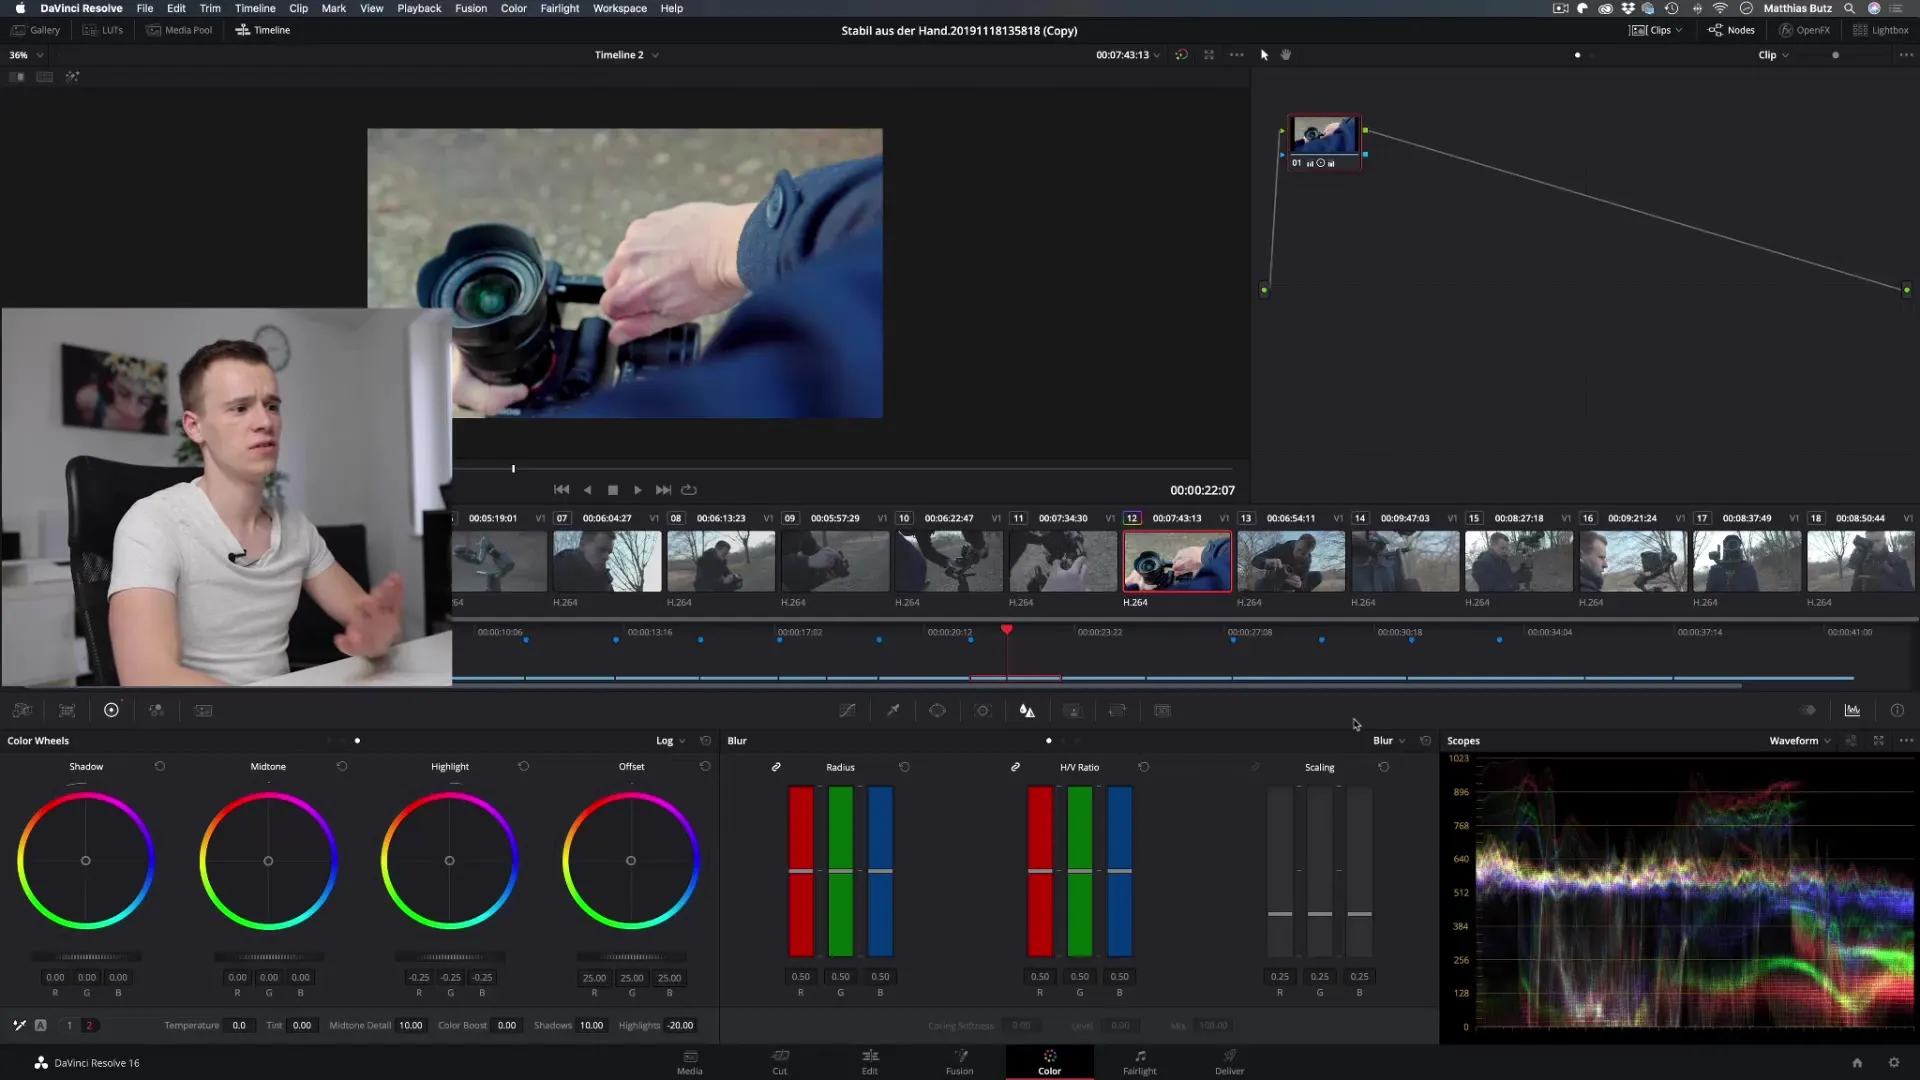The image size is (1920, 1080).
Task: Show the Scopes panel icon
Action: (1852, 710)
